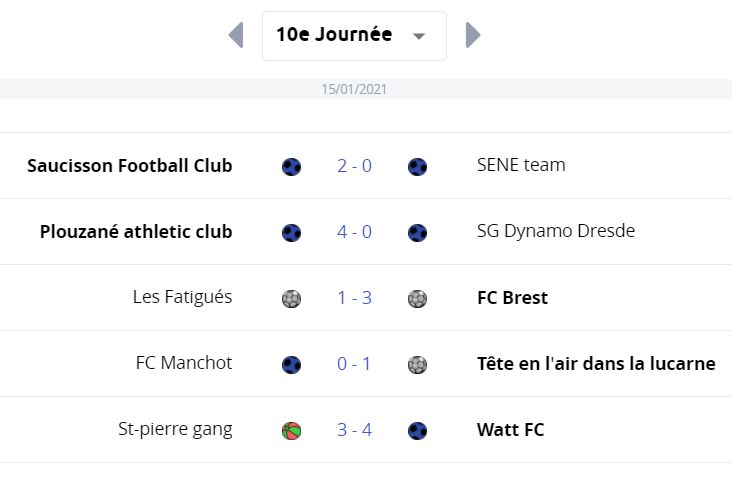Open the 4 - 0 match score
Image resolution: width=732 pixels, height=479 pixels.
[354, 232]
